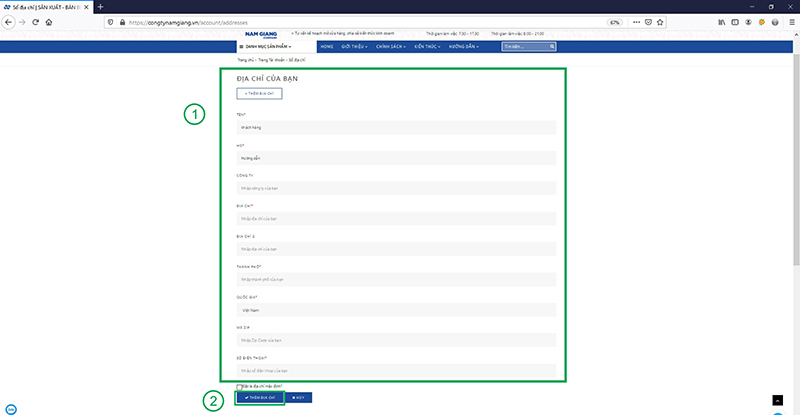
Task: Expand the Kiến thức menu
Action: [427, 46]
